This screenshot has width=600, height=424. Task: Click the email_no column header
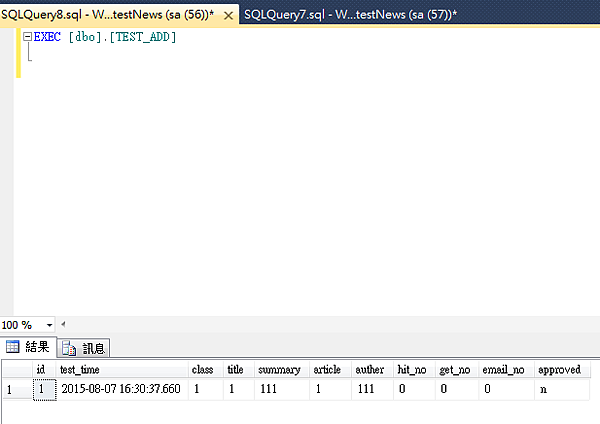(507, 370)
